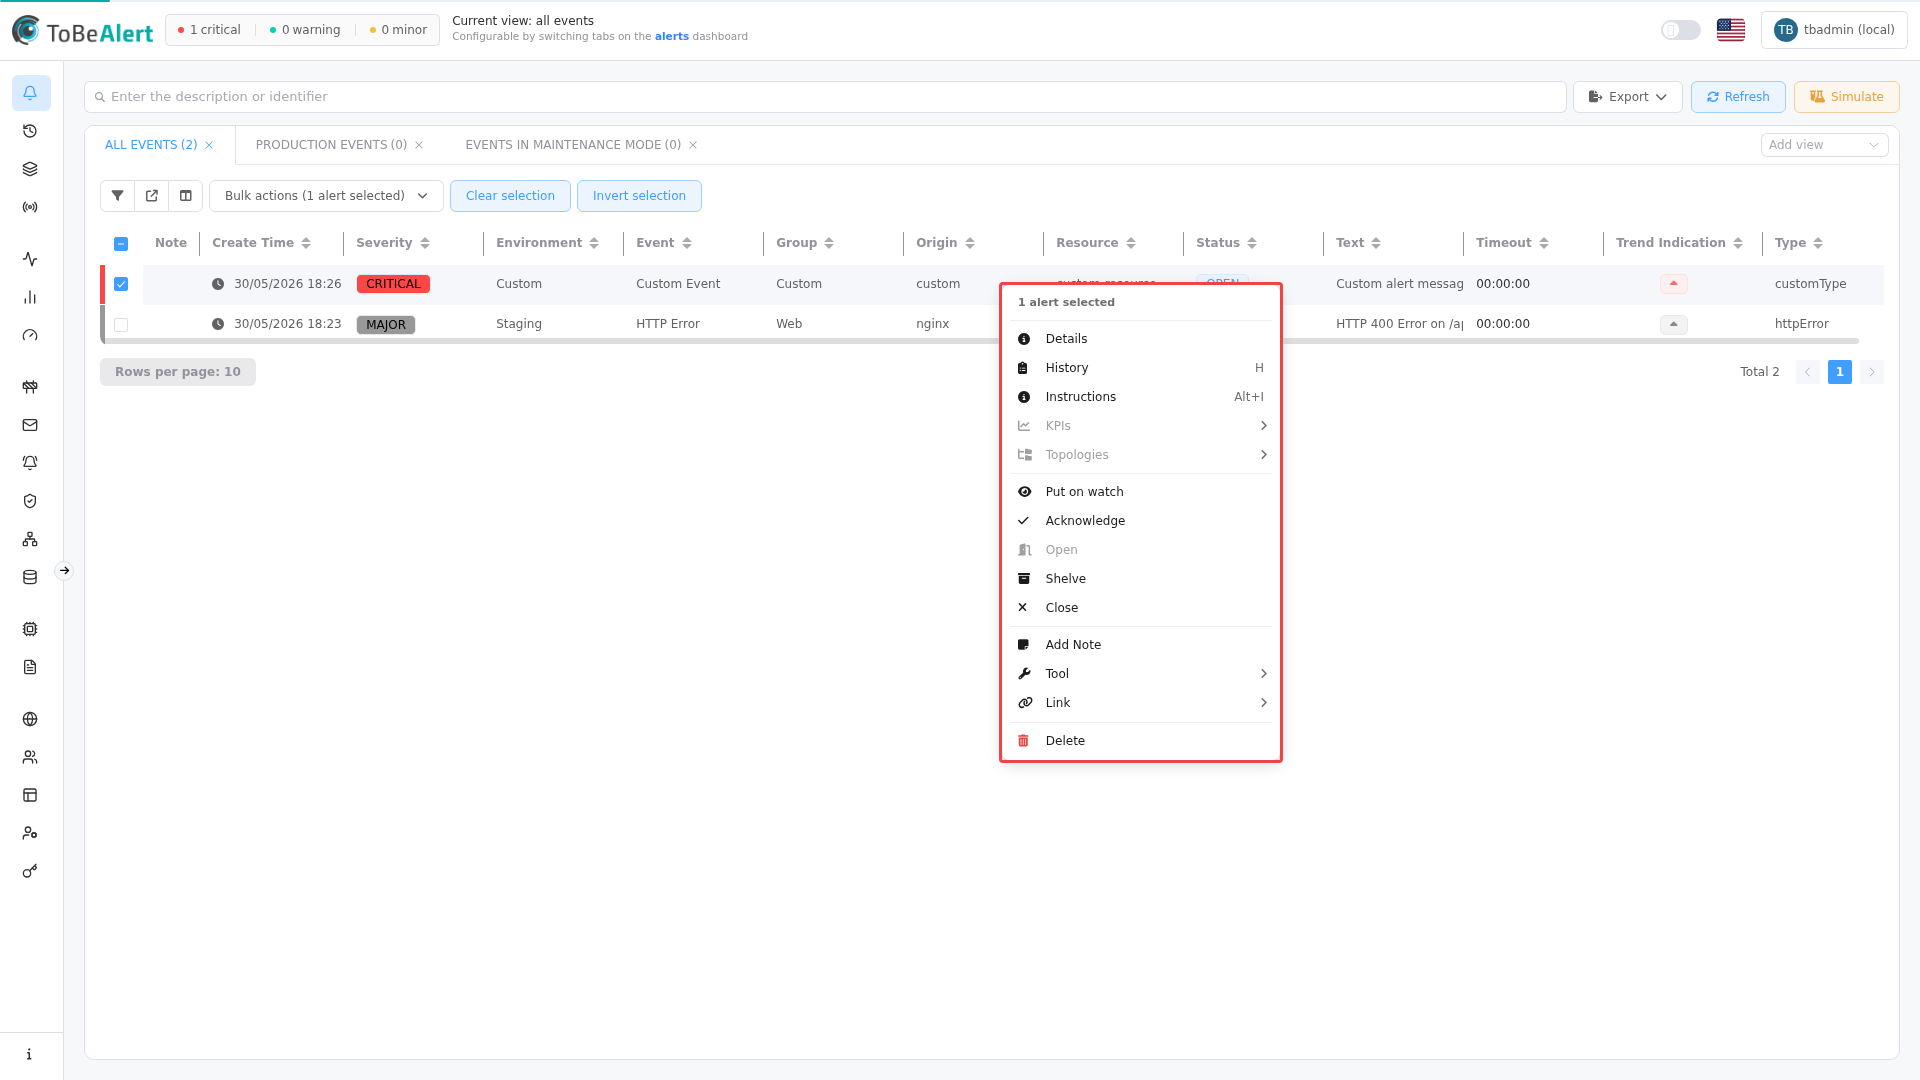This screenshot has height=1080, width=1920.
Task: Open the history clock icon in sidebar
Action: (x=30, y=131)
